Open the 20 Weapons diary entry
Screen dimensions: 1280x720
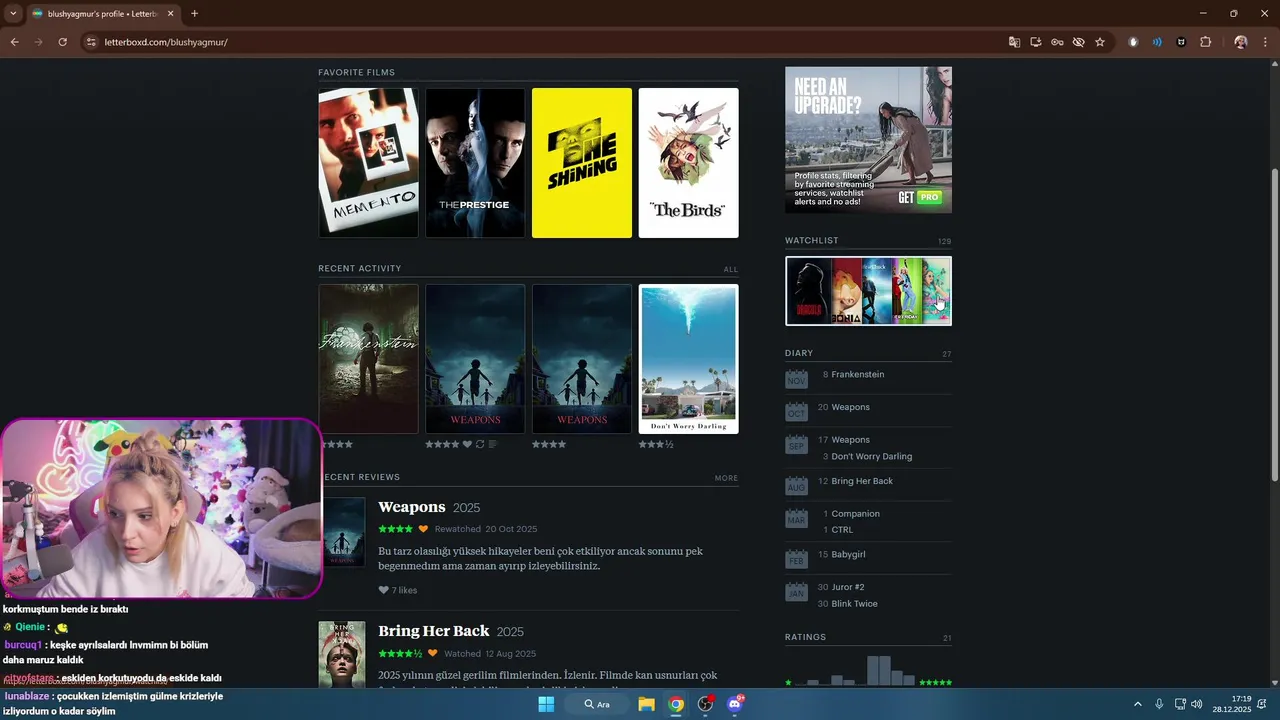pyautogui.click(x=851, y=407)
